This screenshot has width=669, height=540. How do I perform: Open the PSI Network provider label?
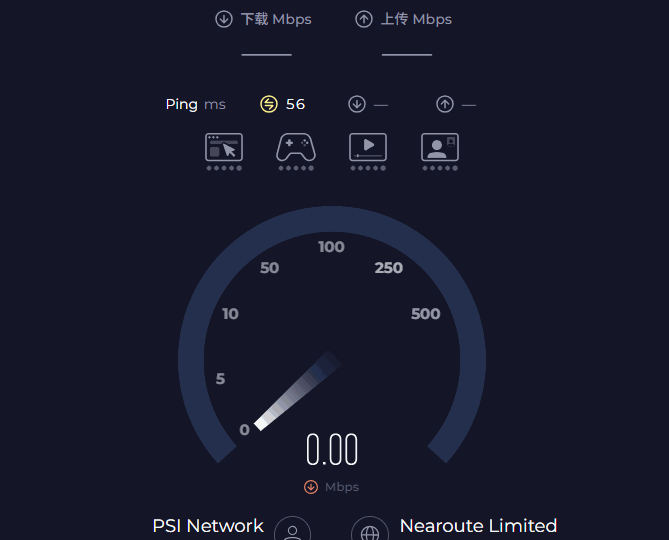(208, 526)
